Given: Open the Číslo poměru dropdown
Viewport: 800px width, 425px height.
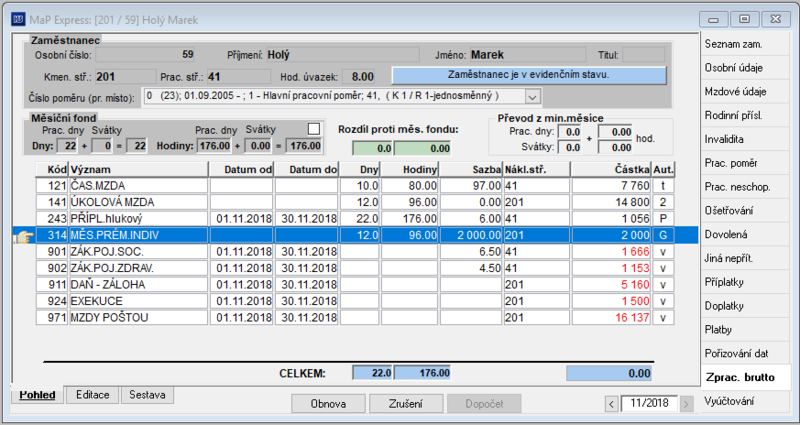Looking at the screenshot, I should tap(532, 96).
